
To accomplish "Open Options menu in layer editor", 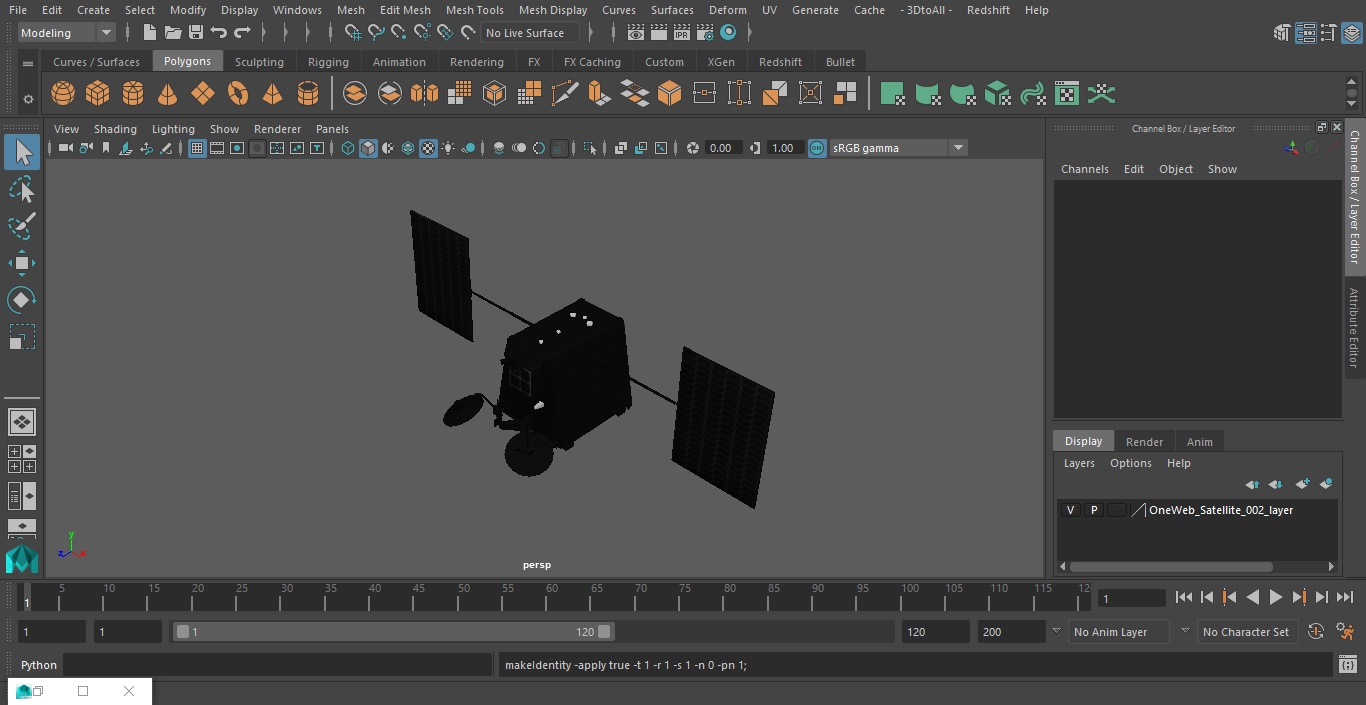I will (x=1131, y=463).
